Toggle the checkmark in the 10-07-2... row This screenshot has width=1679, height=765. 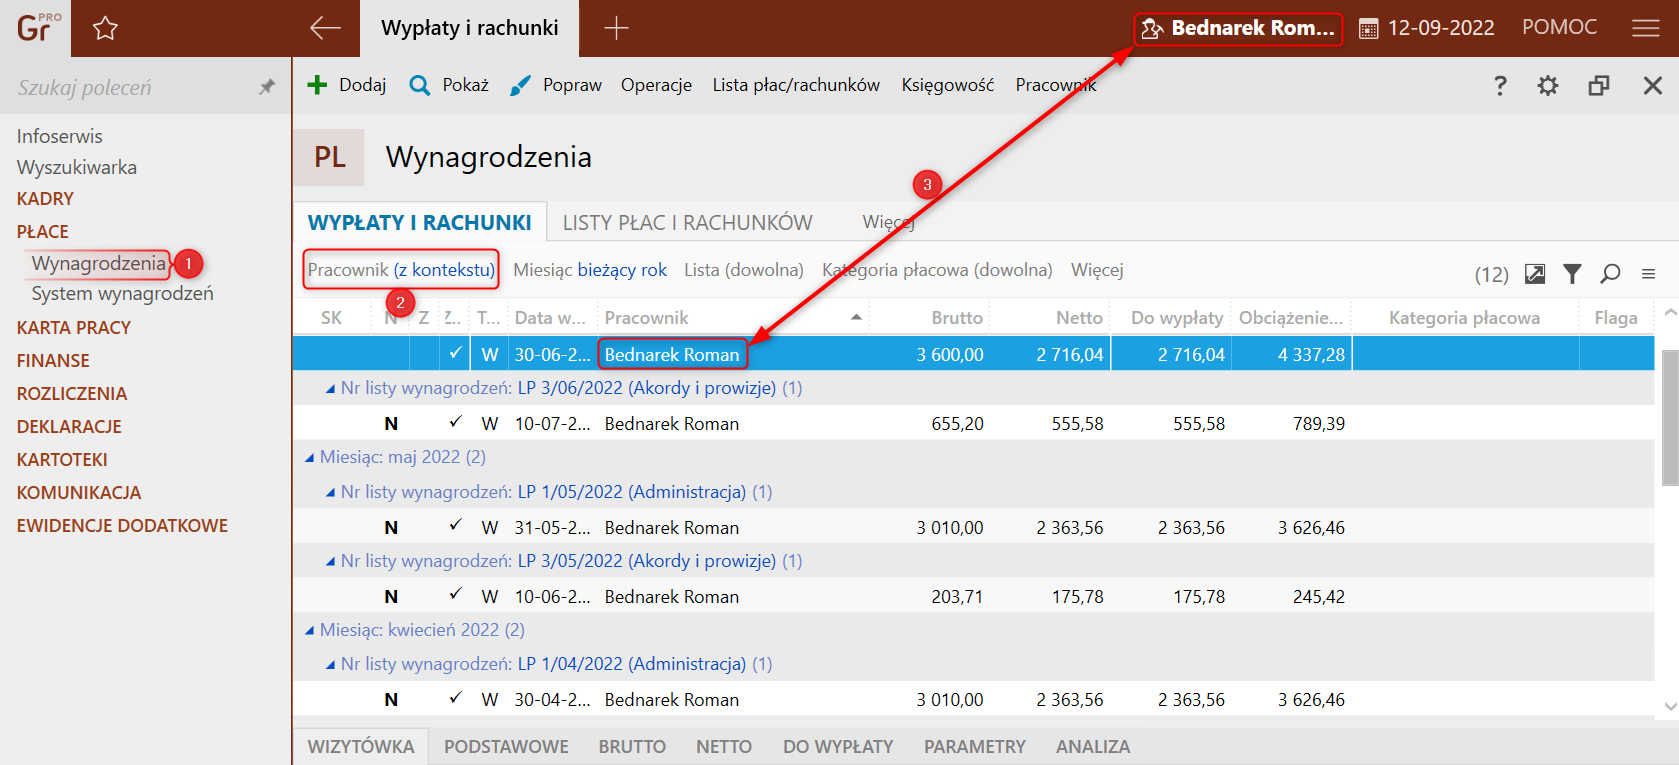[x=455, y=422]
